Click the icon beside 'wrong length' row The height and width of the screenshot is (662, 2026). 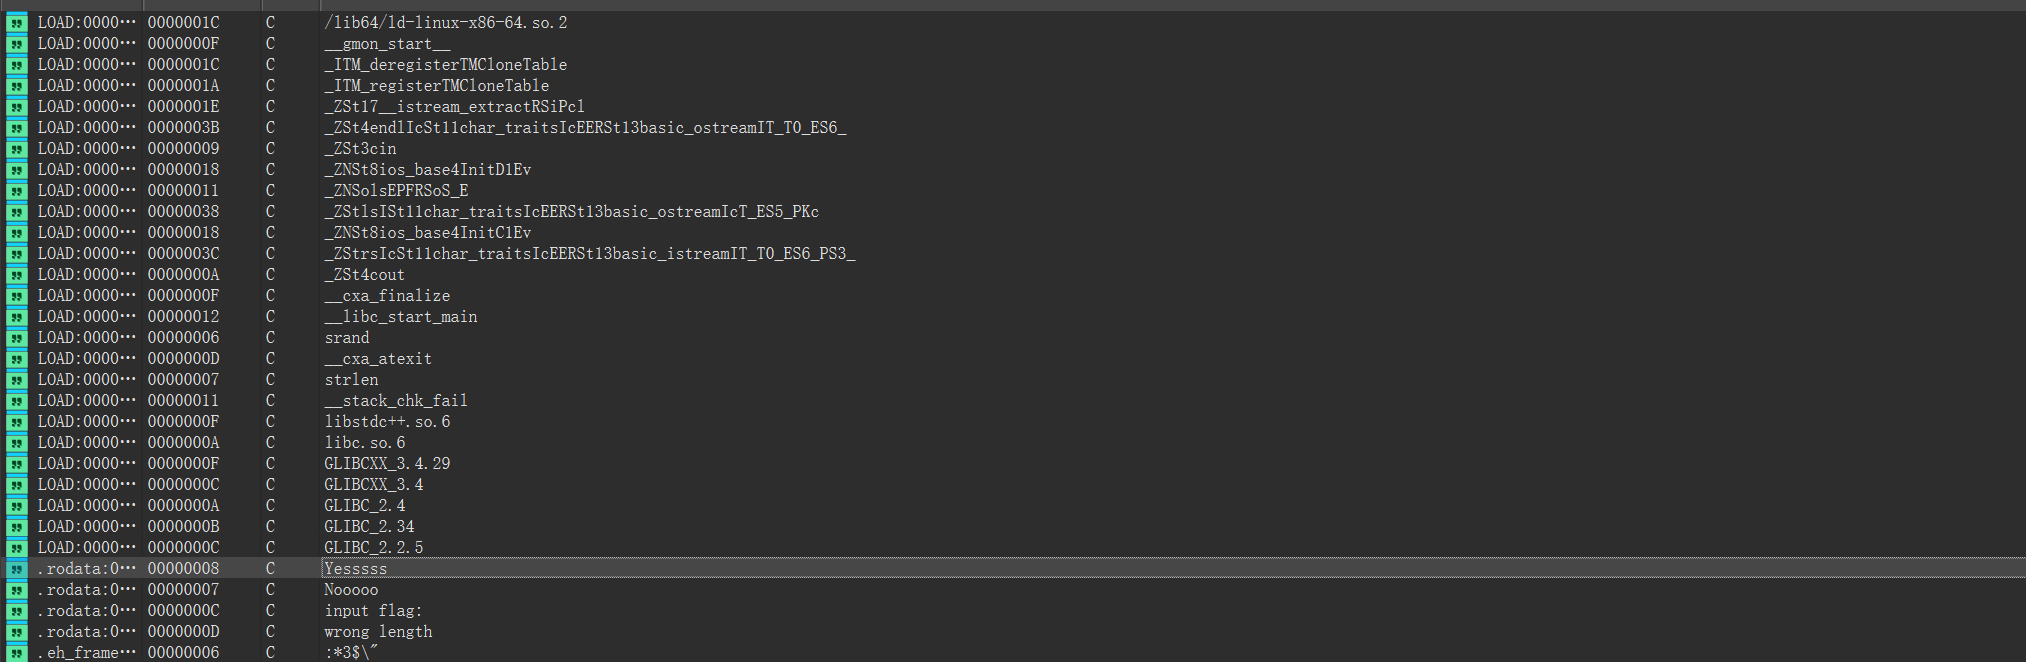point(16,632)
